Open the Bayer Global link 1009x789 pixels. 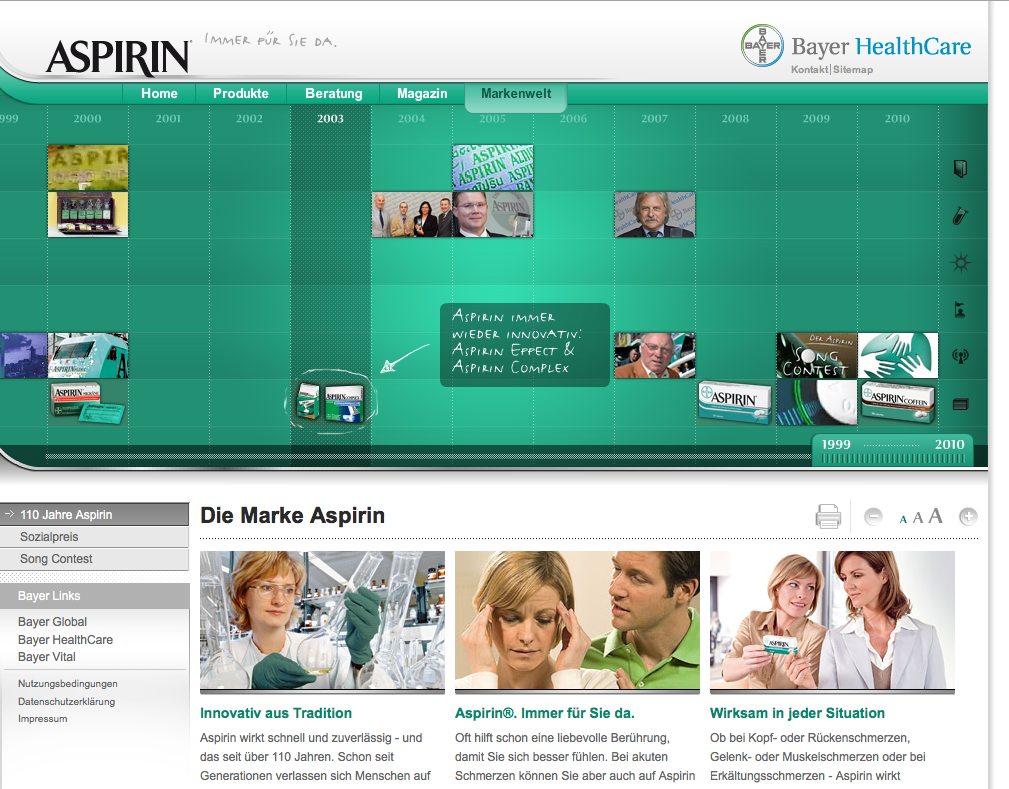tap(52, 622)
